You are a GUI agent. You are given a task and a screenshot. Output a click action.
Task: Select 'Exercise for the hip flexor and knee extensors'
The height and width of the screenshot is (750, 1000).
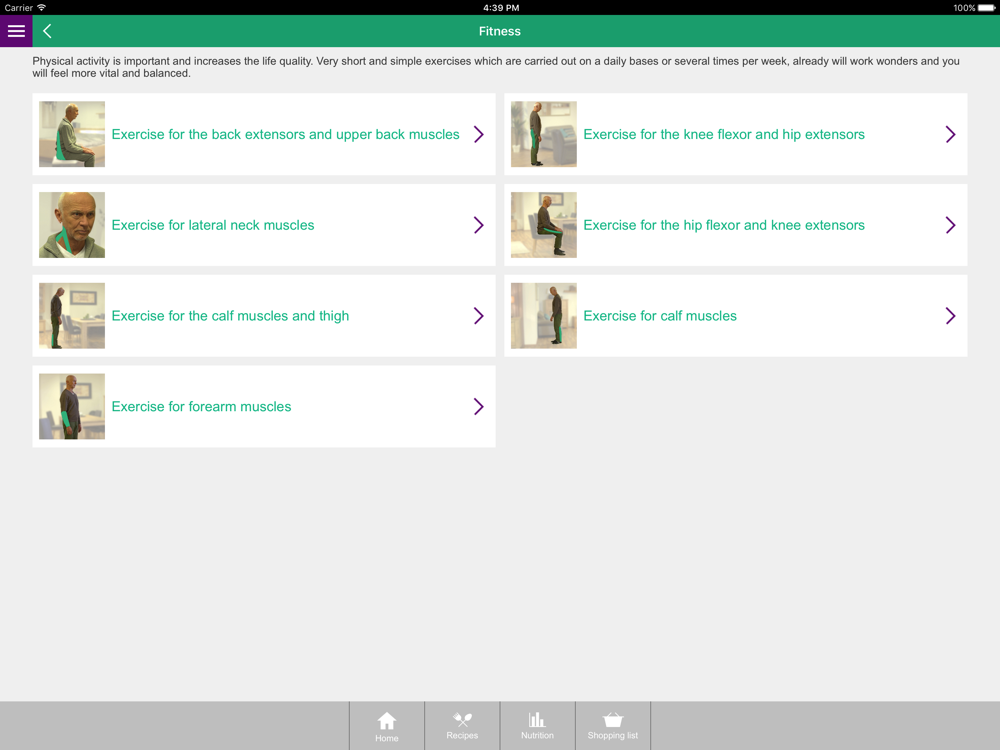724,225
